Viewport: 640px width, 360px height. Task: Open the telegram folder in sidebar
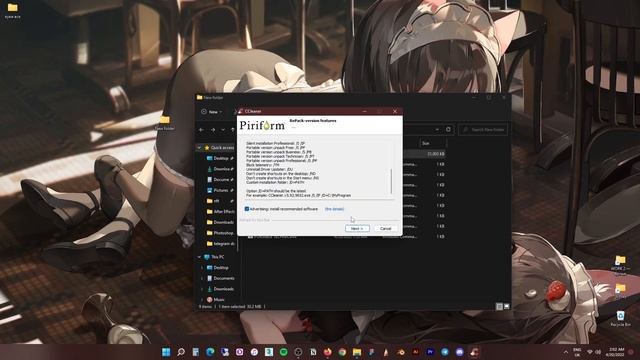(x=221, y=243)
